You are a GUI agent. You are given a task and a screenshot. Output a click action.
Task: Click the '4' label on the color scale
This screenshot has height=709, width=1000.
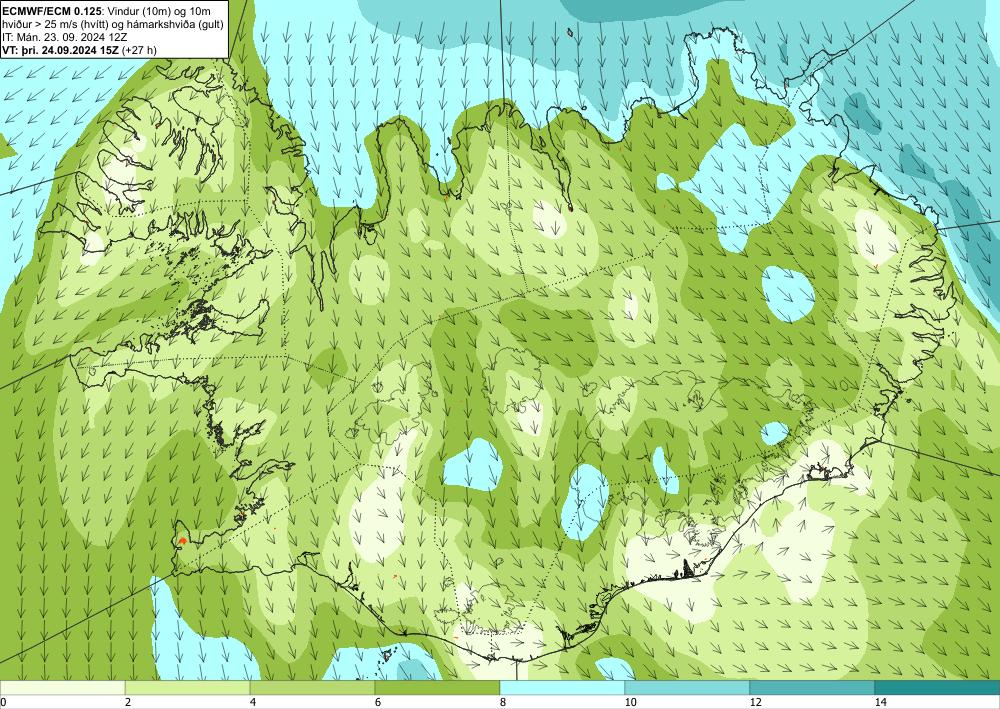tap(253, 703)
